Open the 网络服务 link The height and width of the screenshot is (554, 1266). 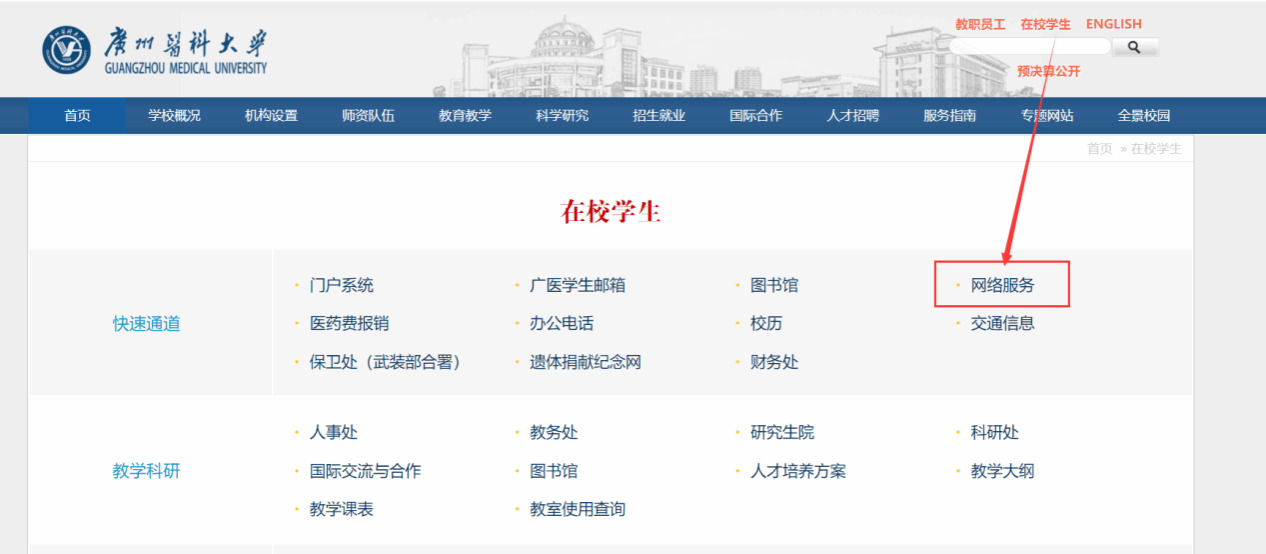click(1003, 285)
